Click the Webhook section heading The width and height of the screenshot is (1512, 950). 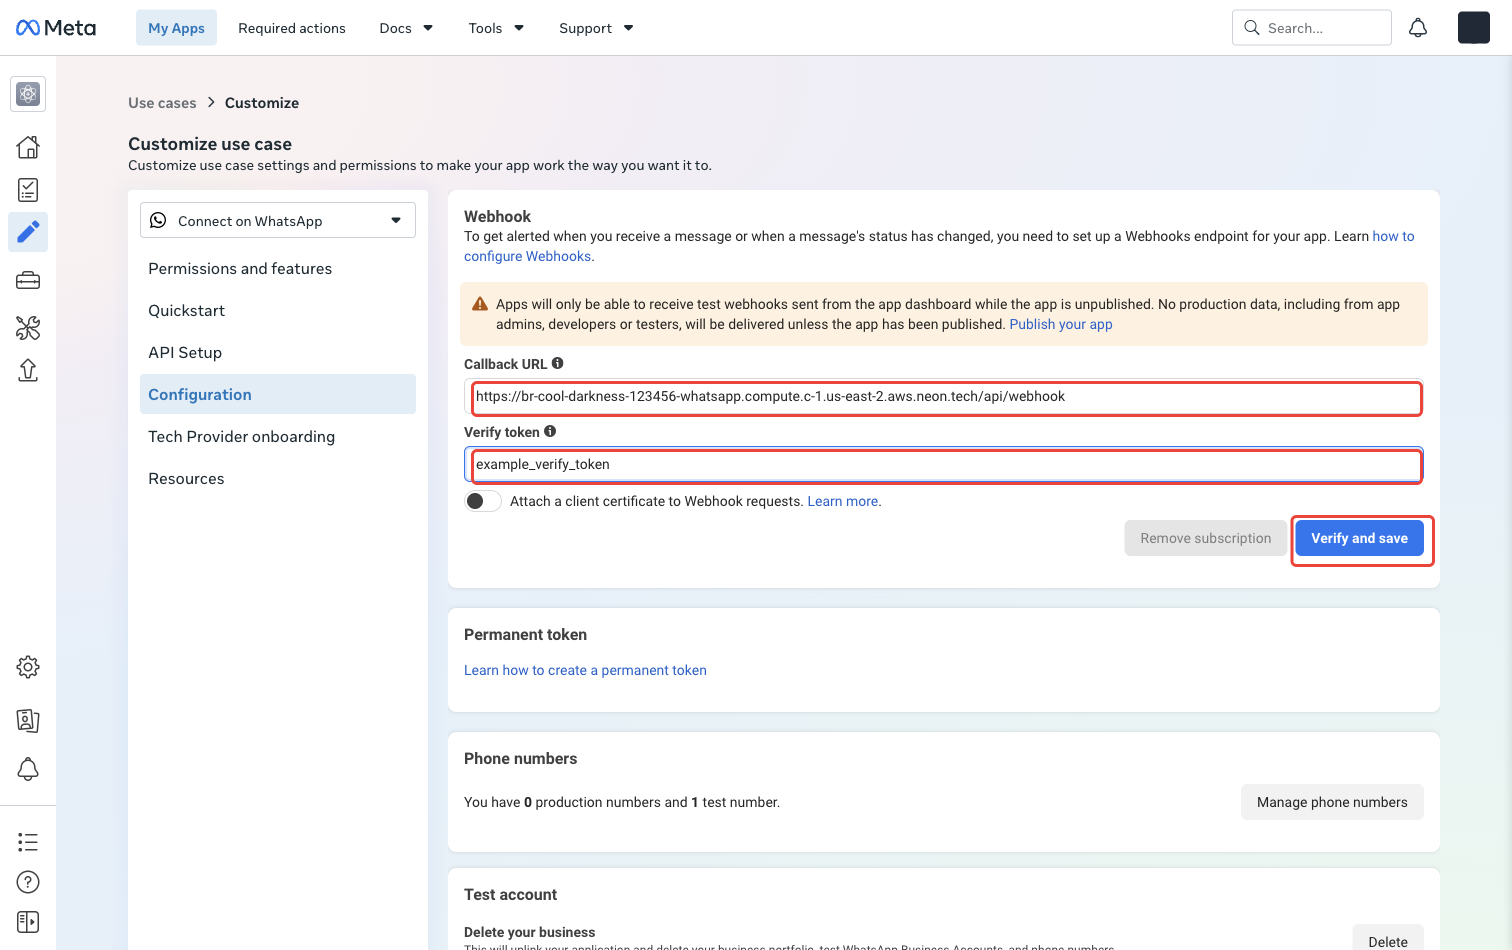497,216
